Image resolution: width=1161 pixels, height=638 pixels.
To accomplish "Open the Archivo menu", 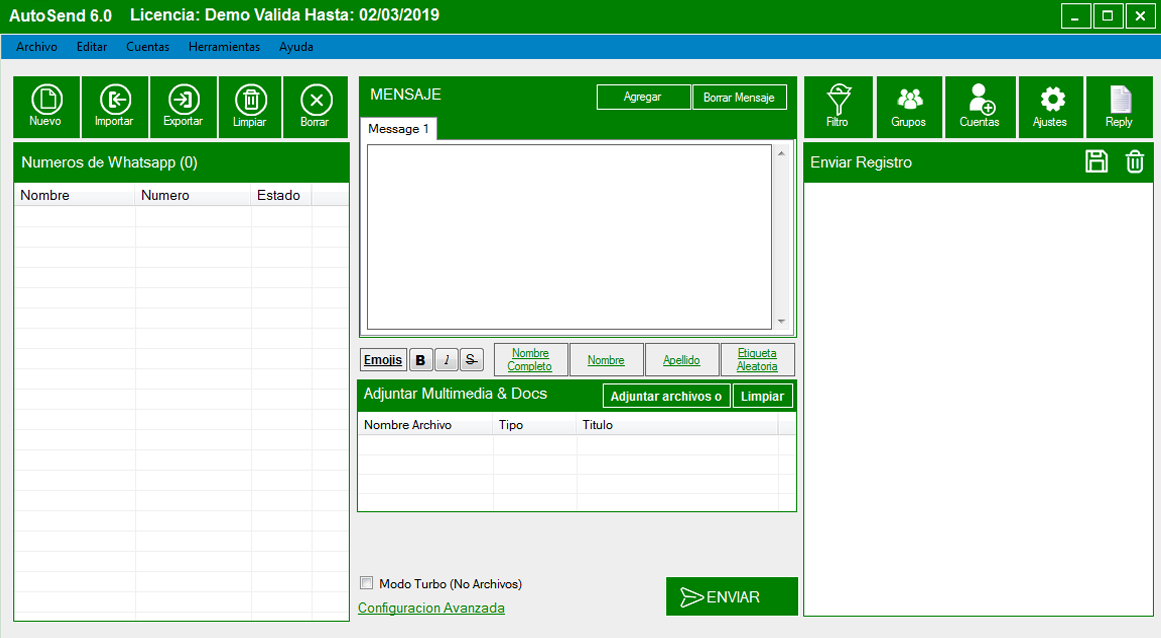I will click(x=37, y=47).
